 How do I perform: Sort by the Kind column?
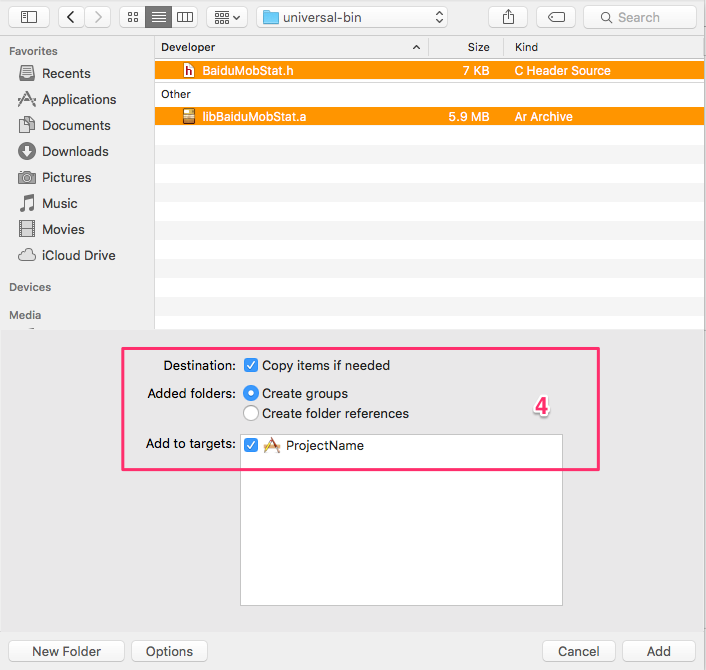point(604,47)
